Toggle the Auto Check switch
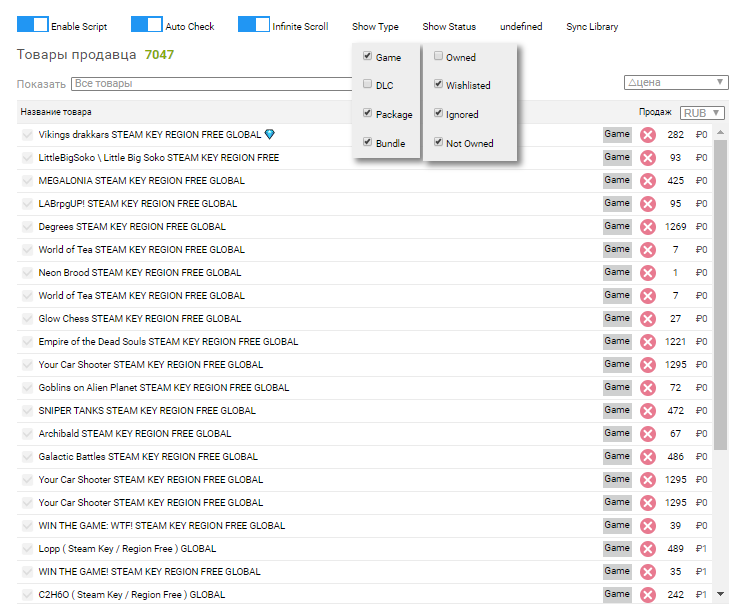The height and width of the screenshot is (607, 747). pos(147,24)
